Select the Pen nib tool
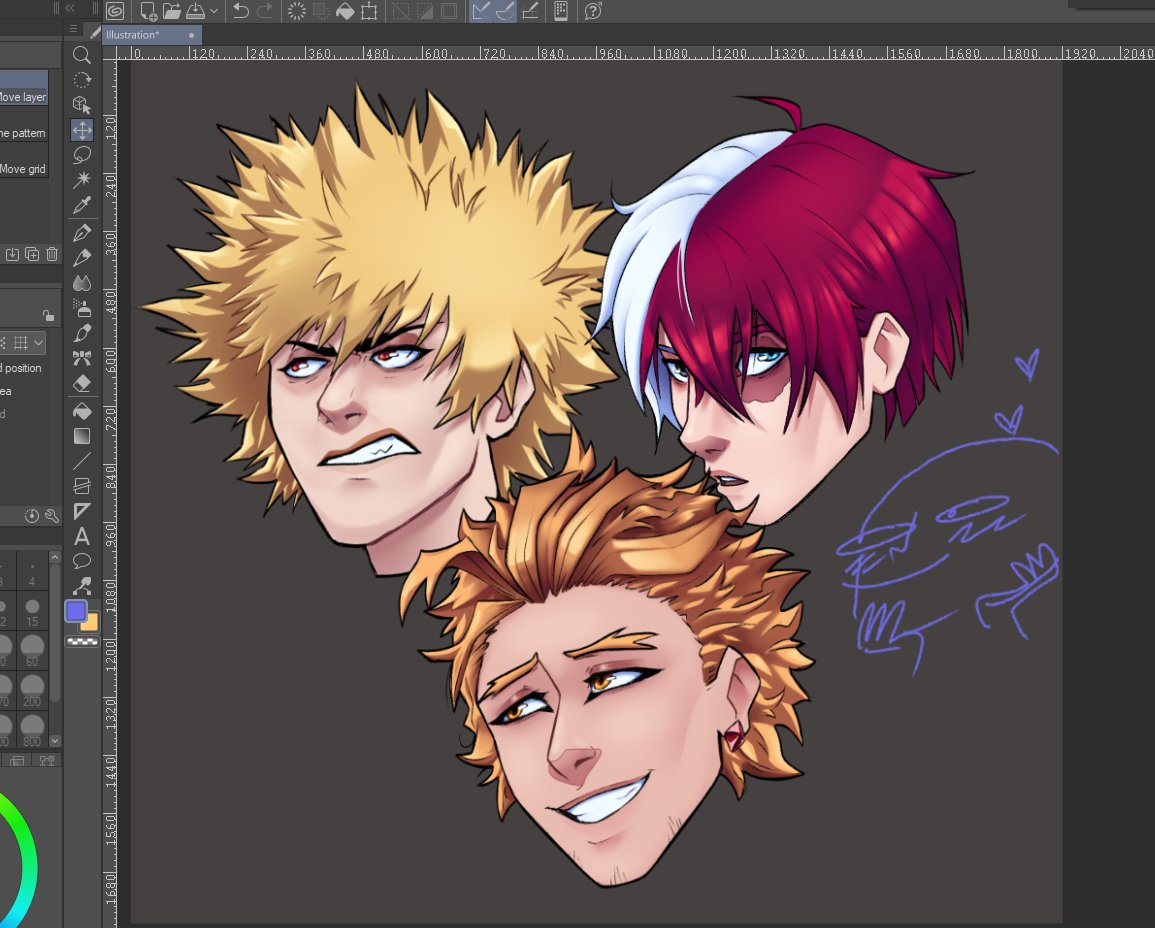 pyautogui.click(x=82, y=232)
